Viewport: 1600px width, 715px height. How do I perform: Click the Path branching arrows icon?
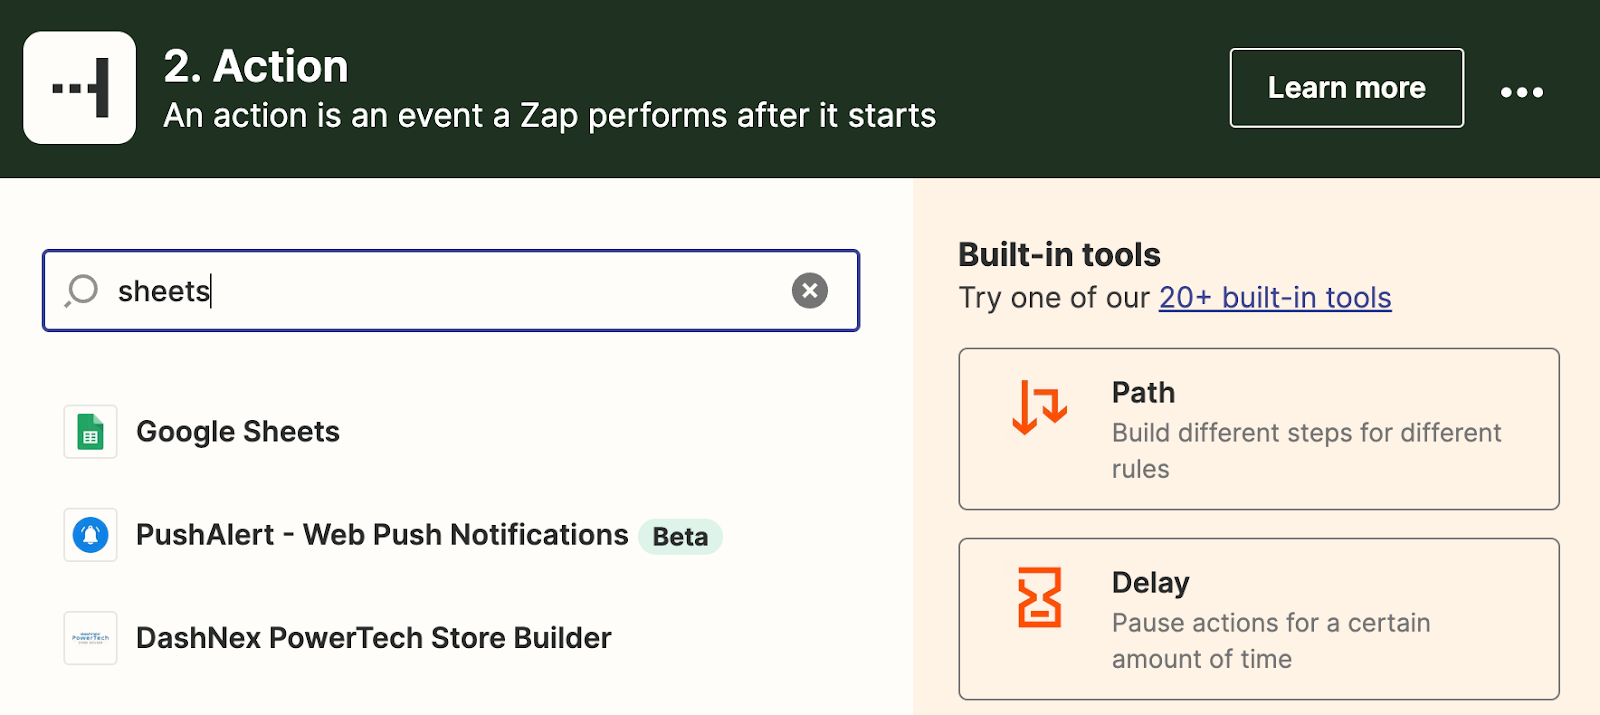pyautogui.click(x=1039, y=407)
